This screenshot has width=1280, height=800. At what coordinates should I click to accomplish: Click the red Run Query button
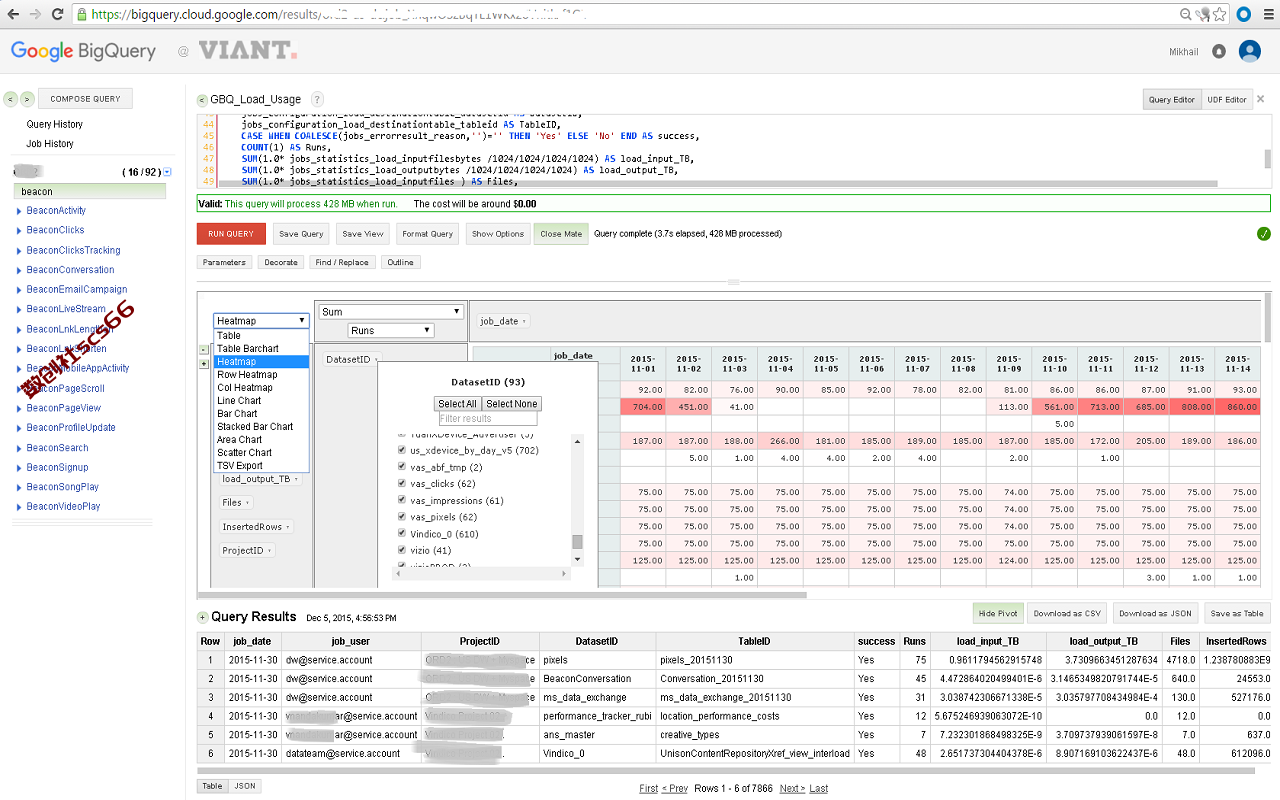231,234
